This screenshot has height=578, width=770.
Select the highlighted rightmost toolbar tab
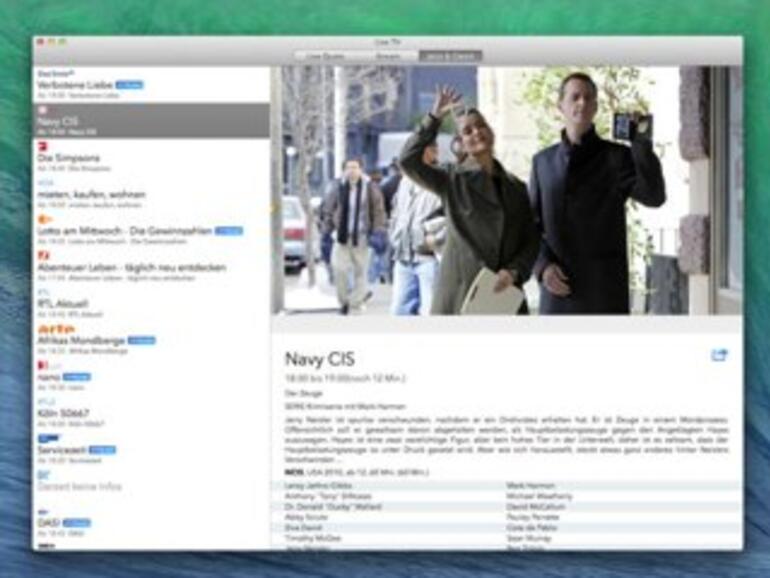click(x=450, y=56)
